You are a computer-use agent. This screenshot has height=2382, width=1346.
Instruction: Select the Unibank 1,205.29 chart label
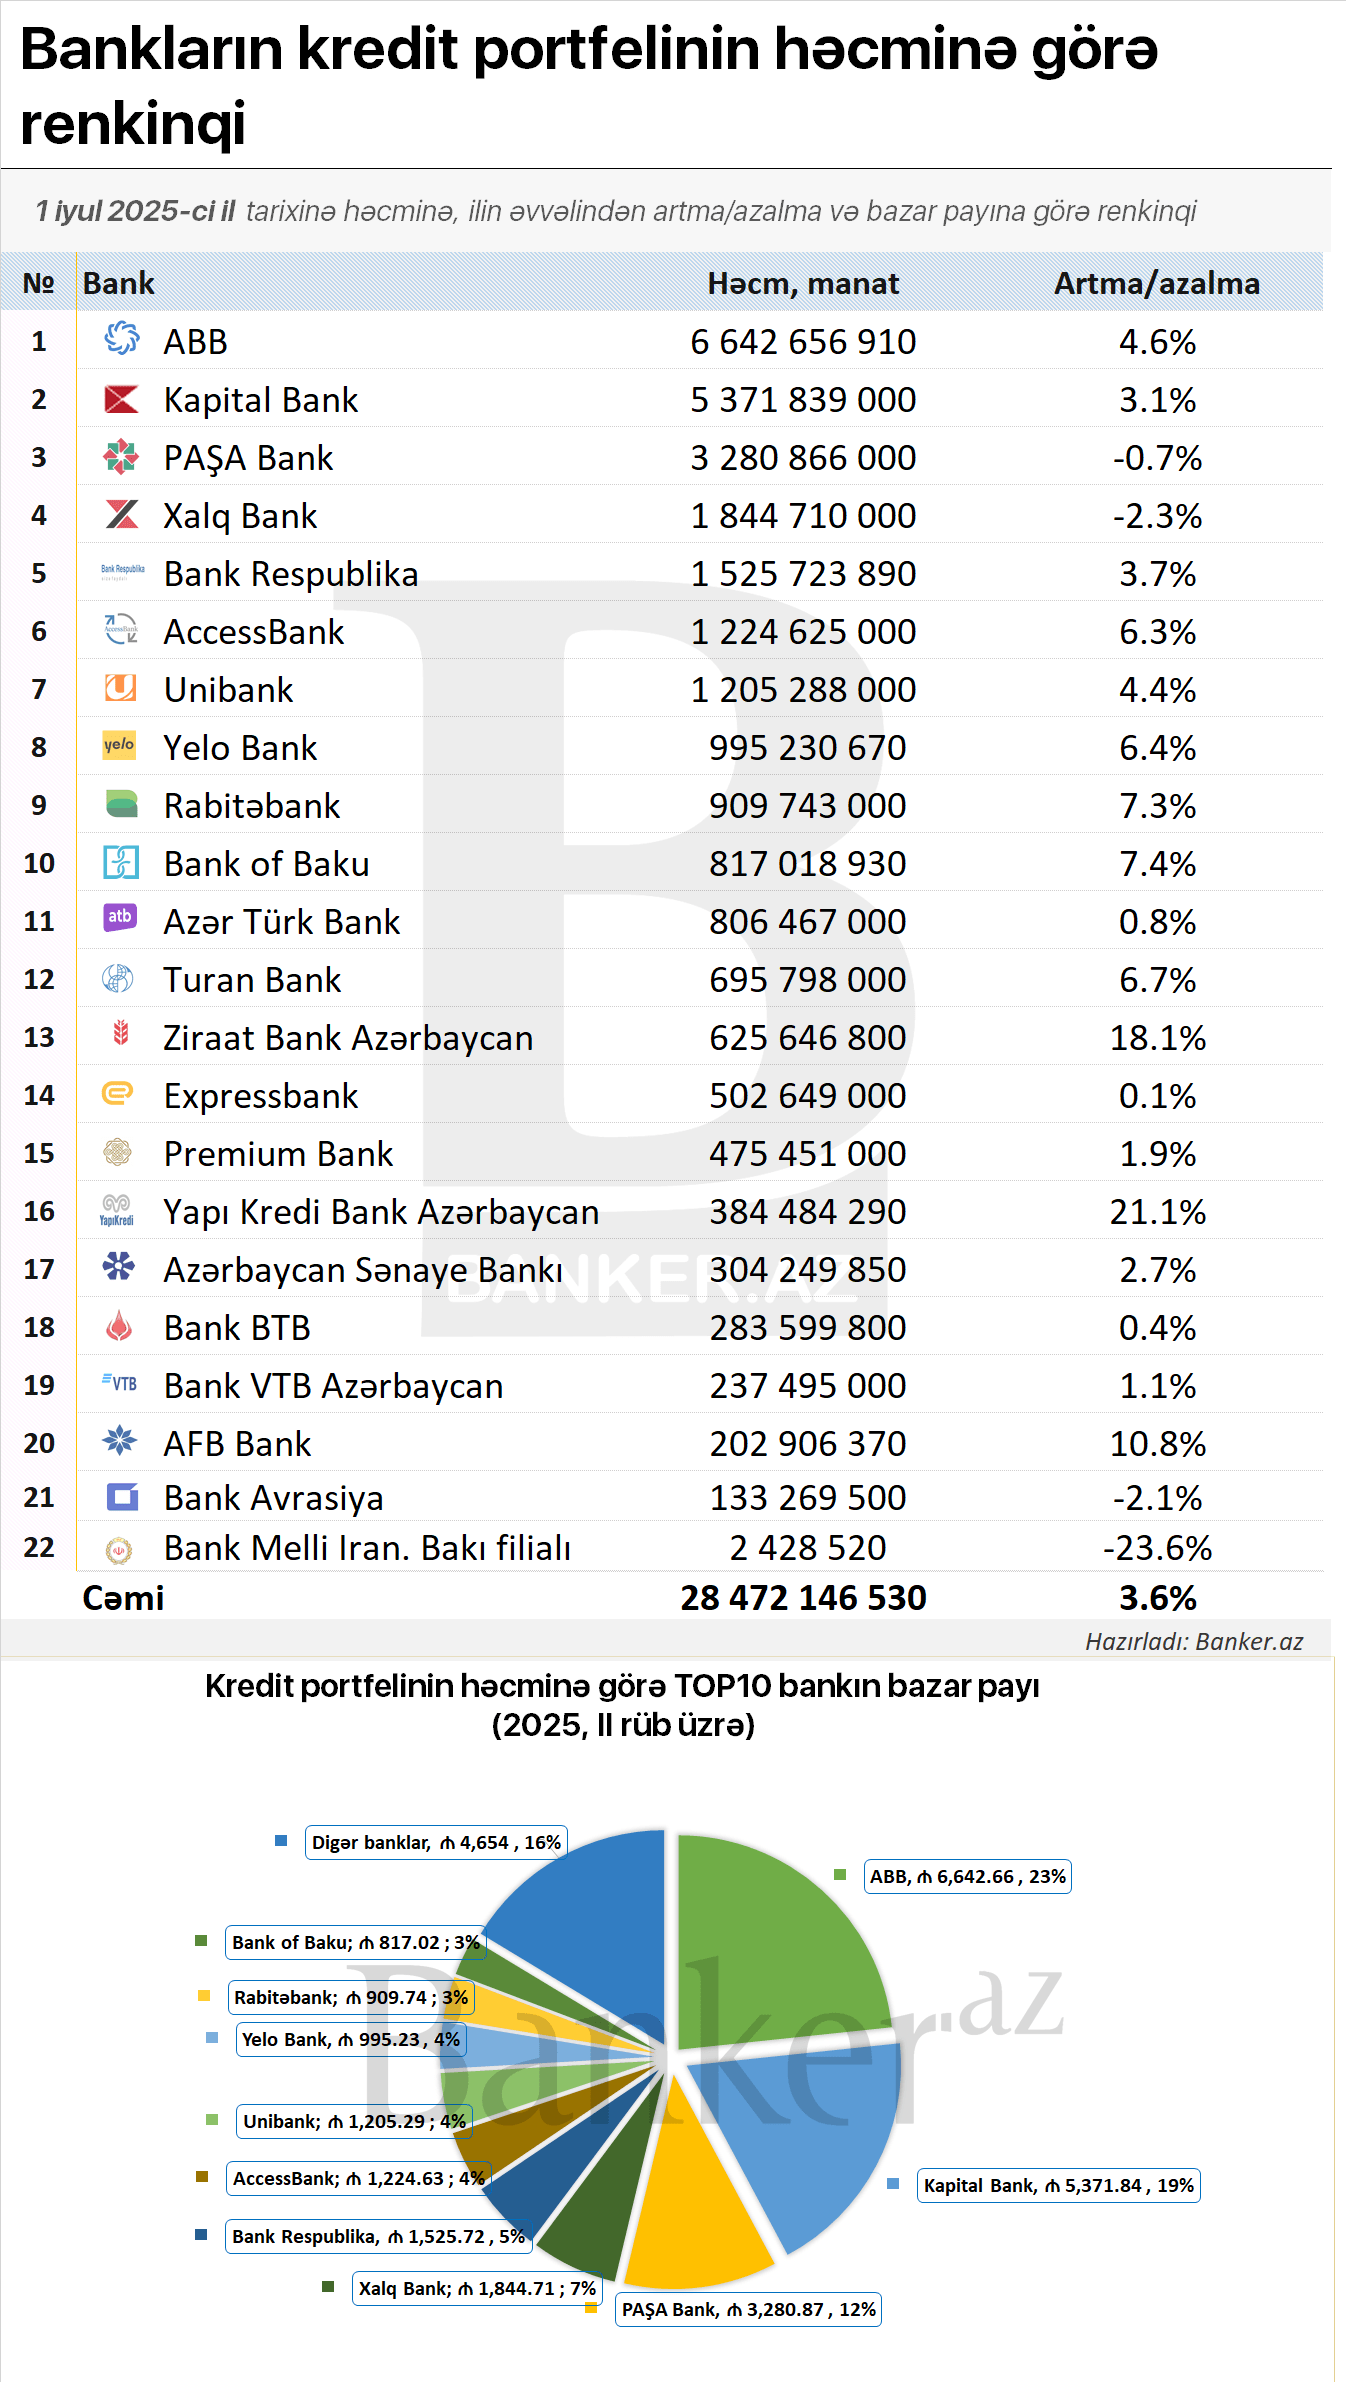(x=354, y=2122)
